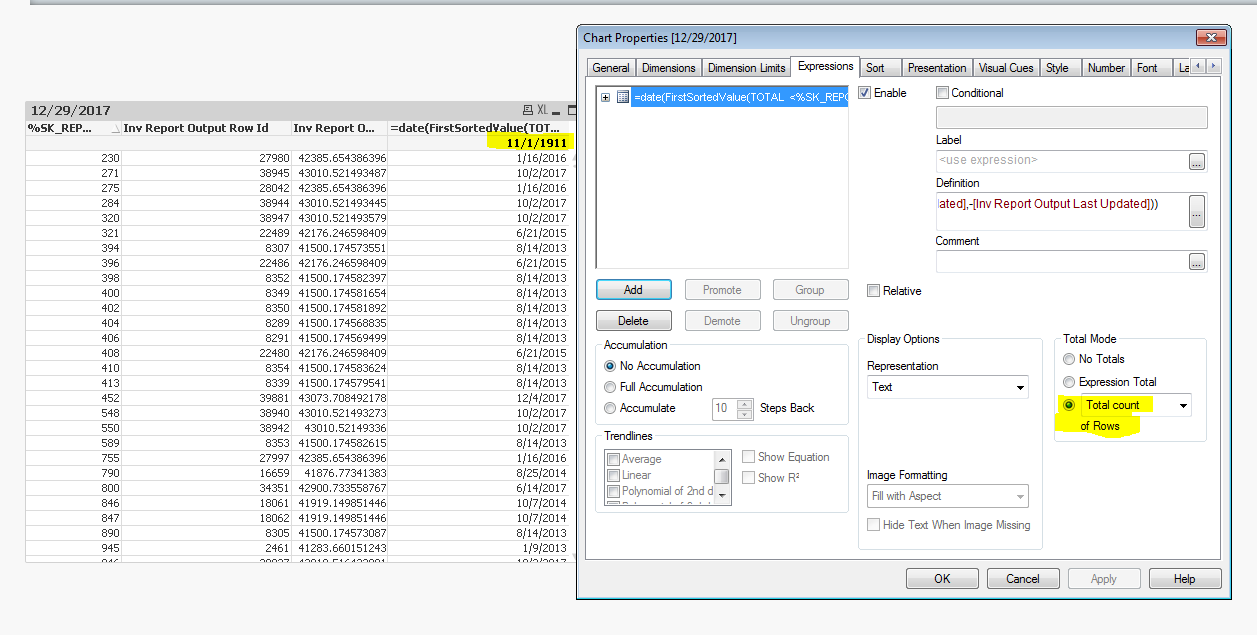The width and height of the screenshot is (1257, 635).
Task: Click the Group button
Action: [810, 290]
